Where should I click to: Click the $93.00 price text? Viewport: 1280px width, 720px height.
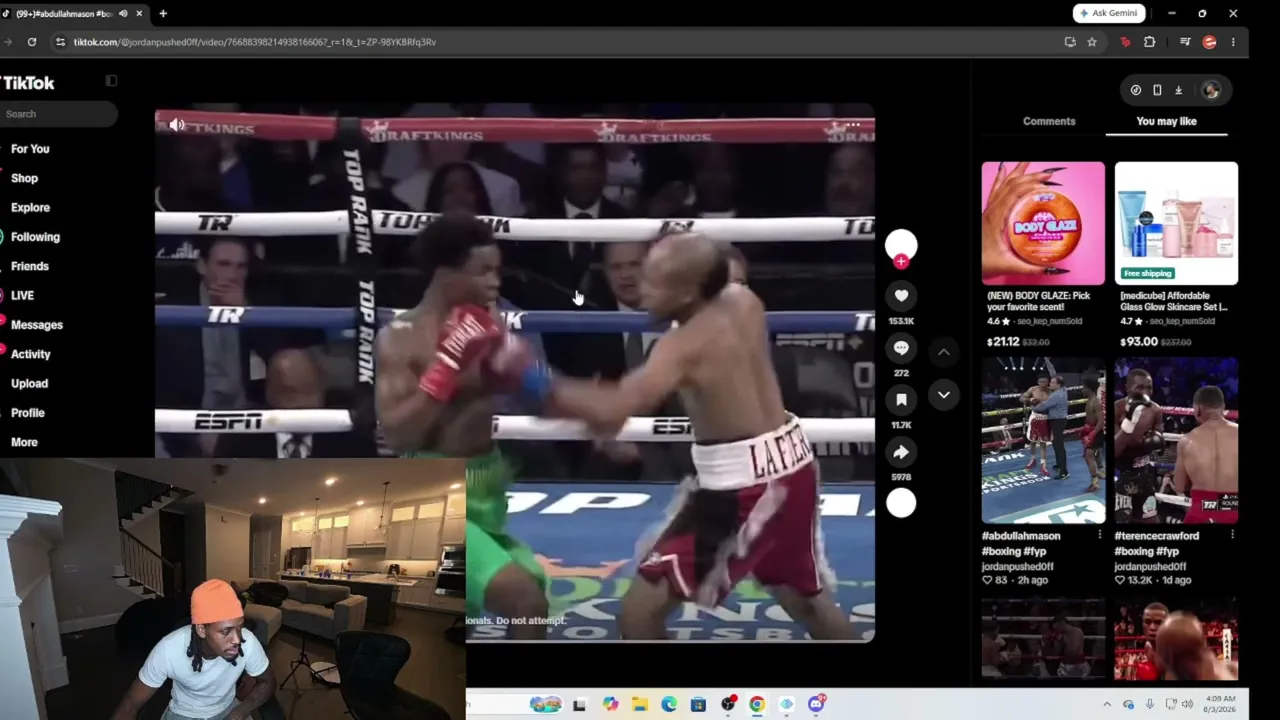coord(1139,342)
